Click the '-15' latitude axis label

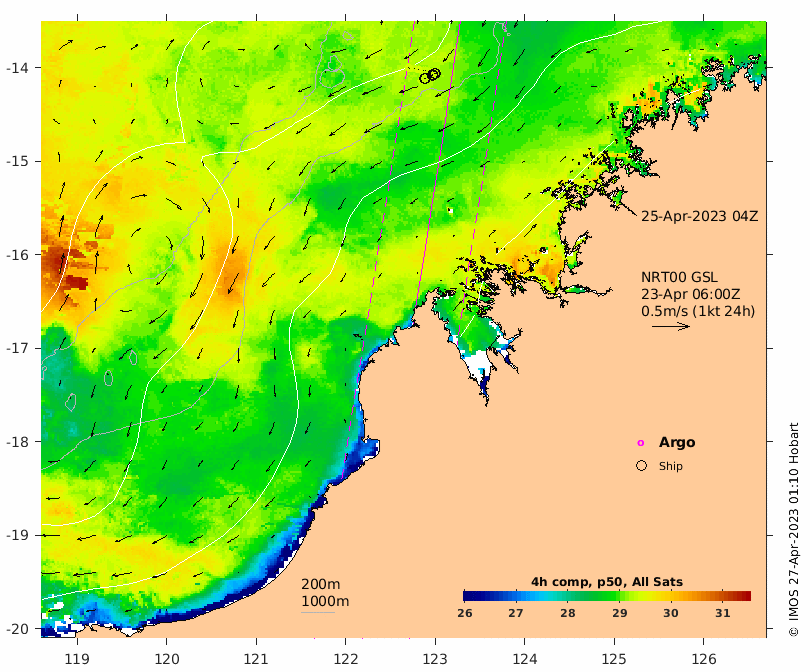click(x=17, y=161)
